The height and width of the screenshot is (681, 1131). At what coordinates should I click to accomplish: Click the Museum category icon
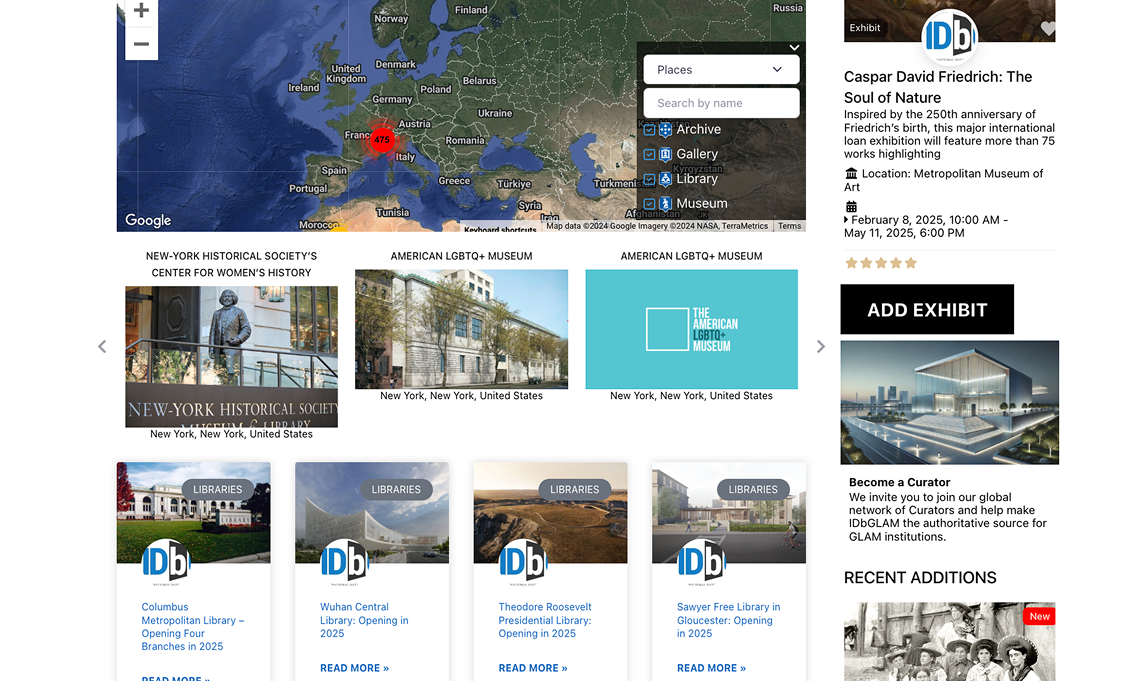pos(666,204)
